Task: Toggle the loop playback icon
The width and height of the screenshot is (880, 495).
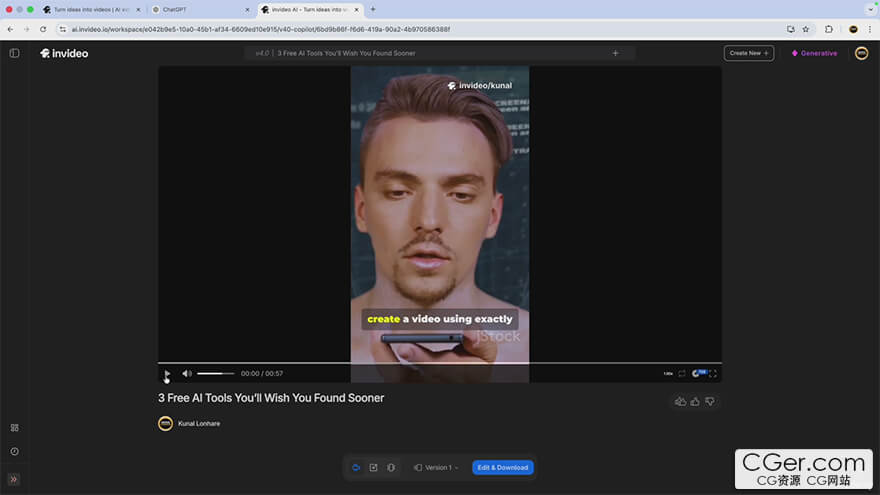Action: pyautogui.click(x=682, y=373)
